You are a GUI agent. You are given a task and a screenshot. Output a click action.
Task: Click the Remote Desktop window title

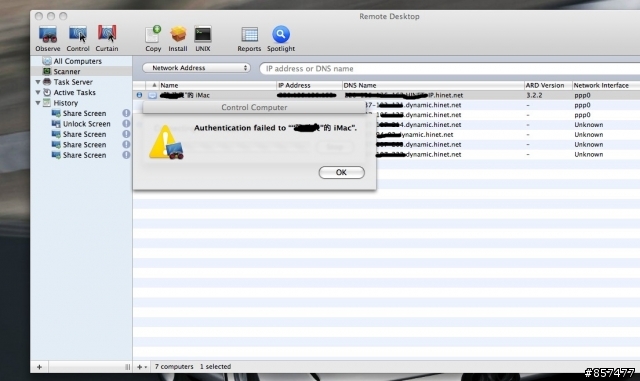[x=389, y=16]
